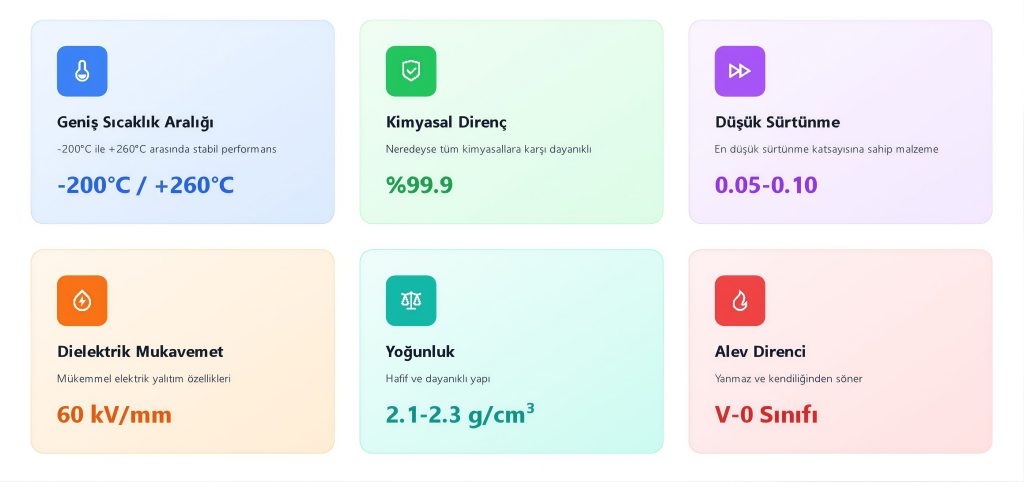Screen dimensions: 1024x482
Task: Click the orange lightning bolt icon
Action: [x=82, y=301]
